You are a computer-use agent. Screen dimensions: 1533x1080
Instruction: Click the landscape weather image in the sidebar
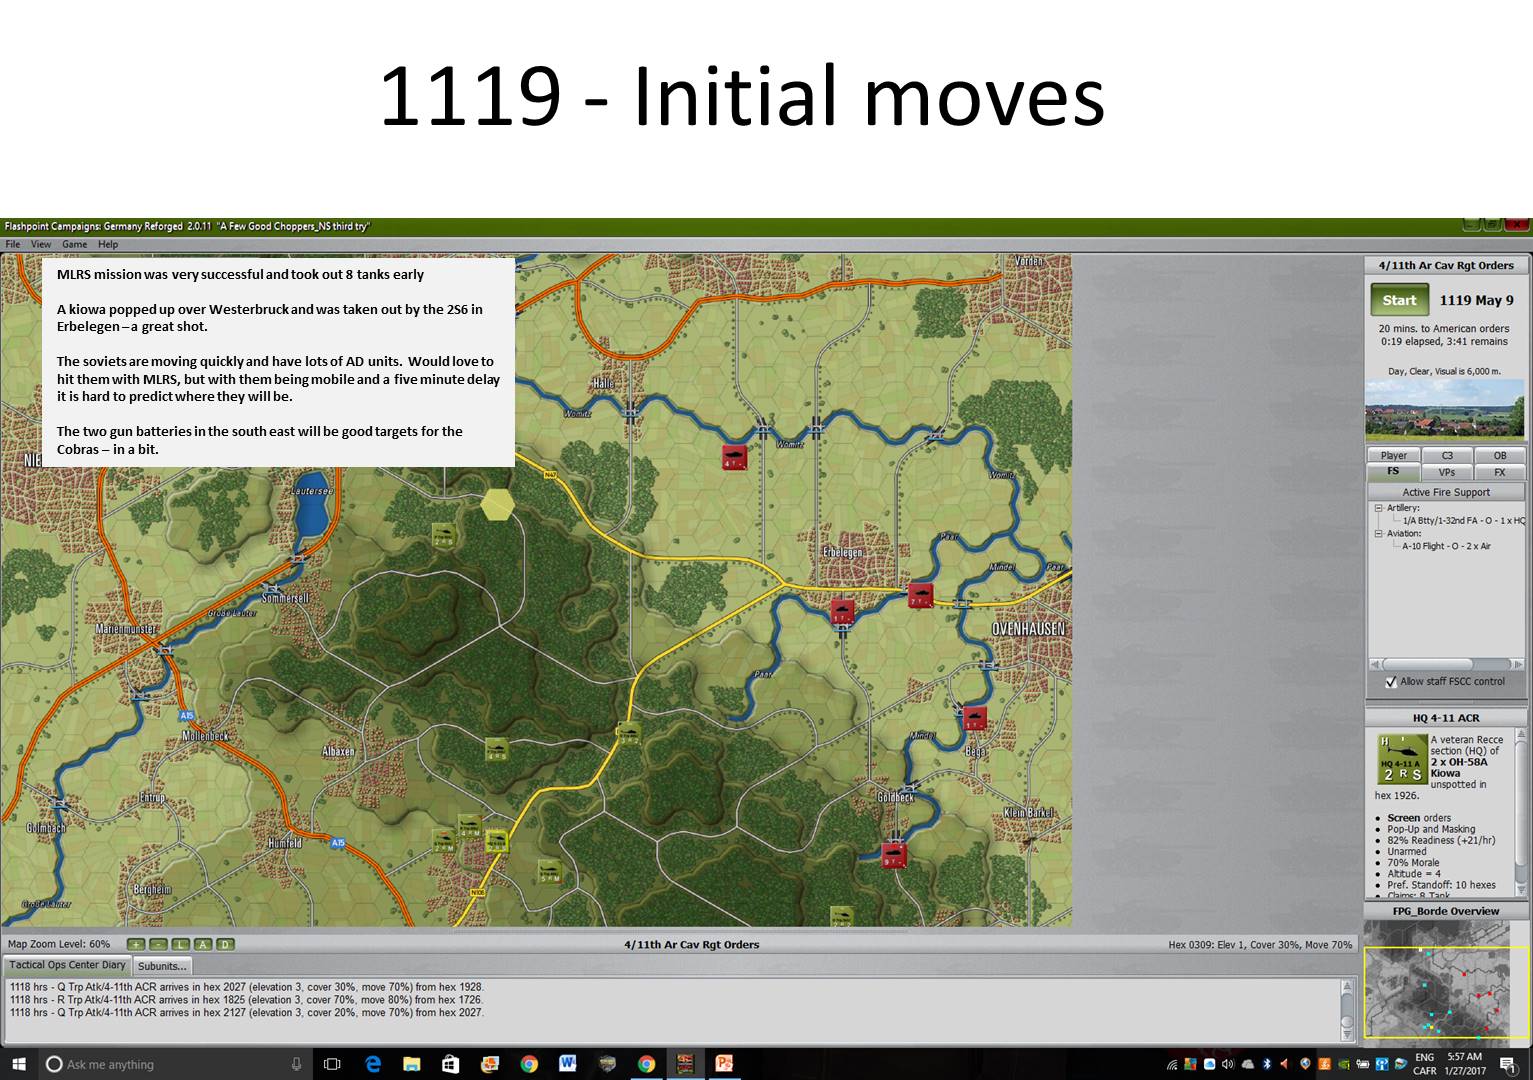click(x=1445, y=409)
